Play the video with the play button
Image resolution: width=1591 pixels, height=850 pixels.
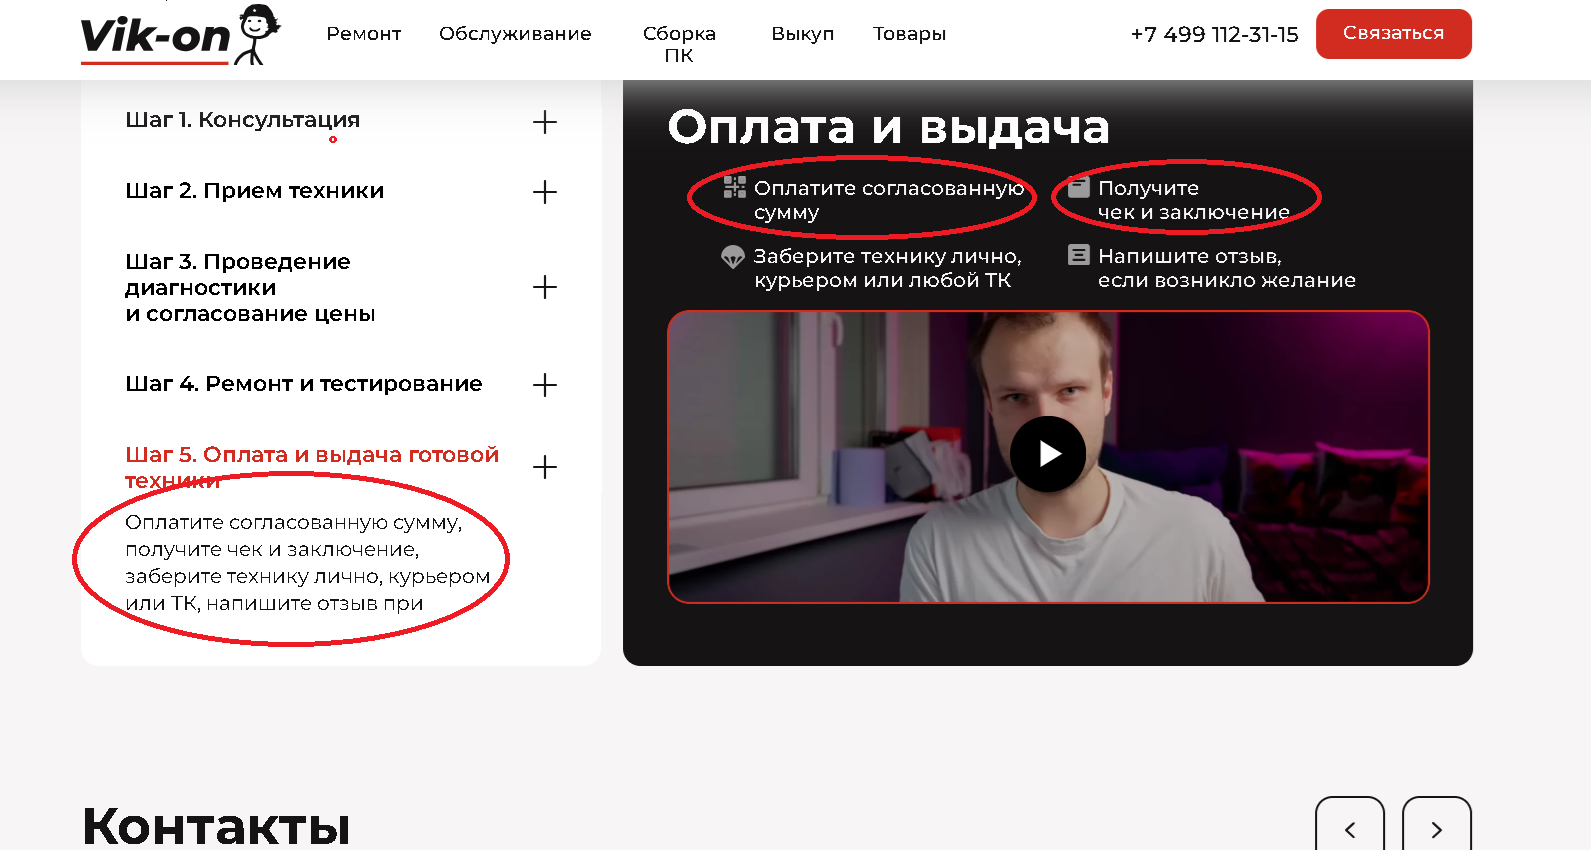click(x=1048, y=454)
